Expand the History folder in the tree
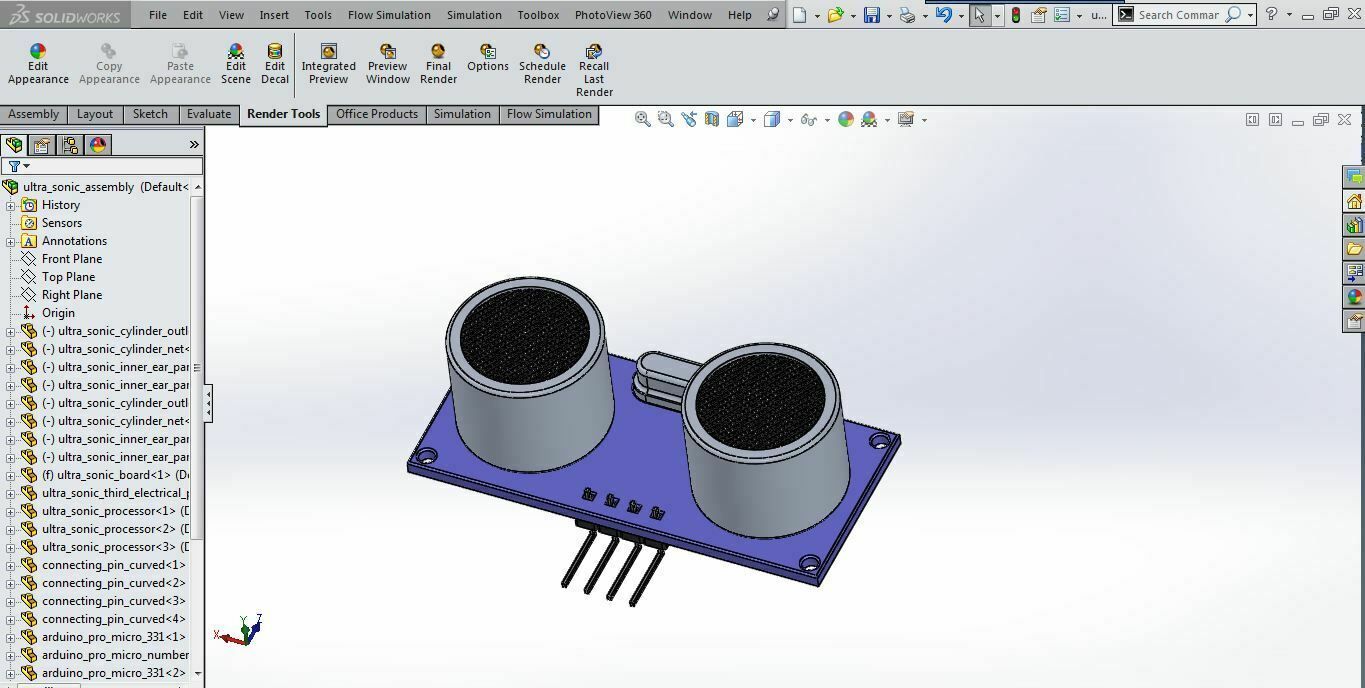 click(10, 204)
